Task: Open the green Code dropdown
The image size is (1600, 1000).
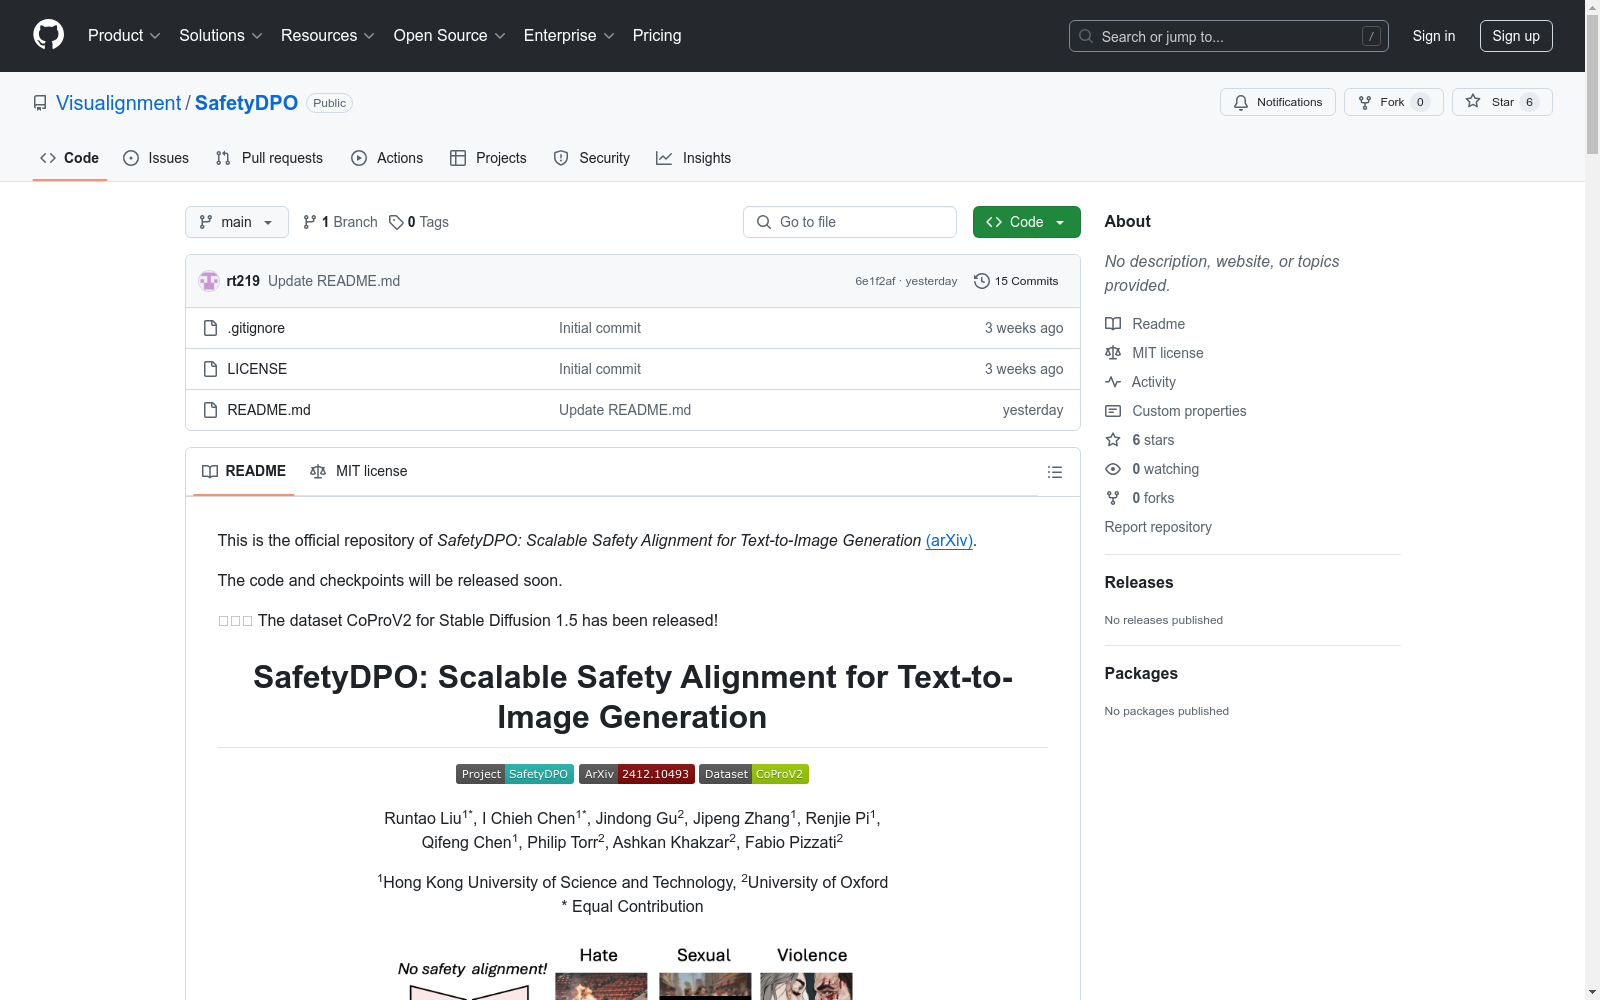Action: 1026,222
